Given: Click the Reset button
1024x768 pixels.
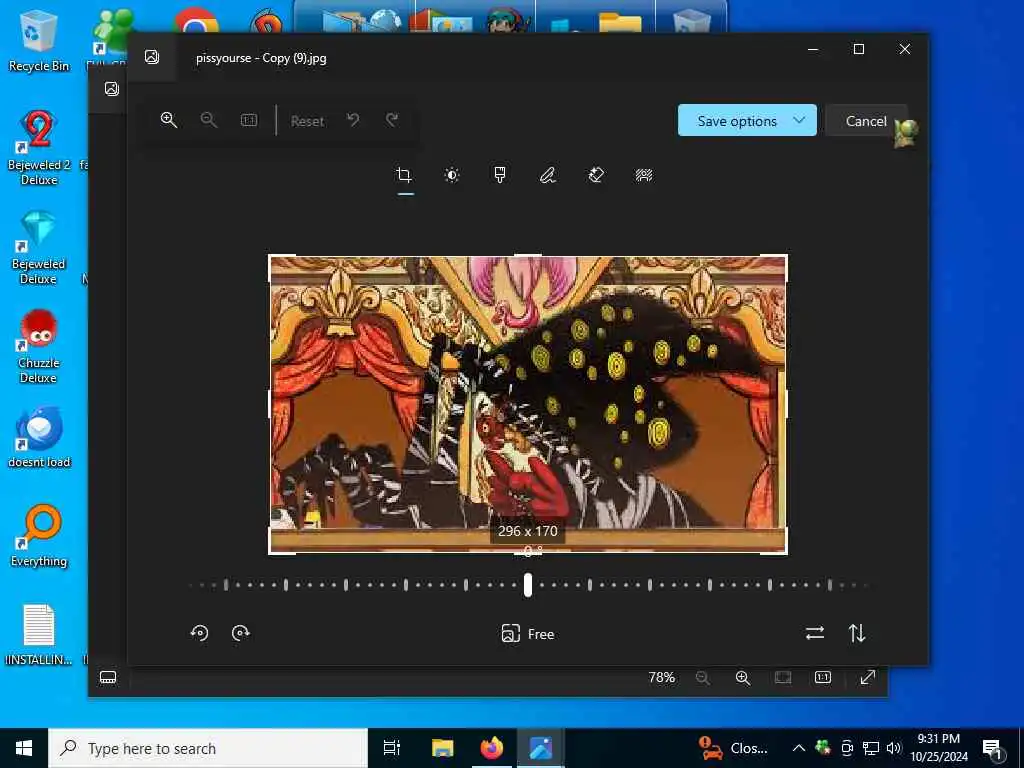Looking at the screenshot, I should (x=307, y=121).
